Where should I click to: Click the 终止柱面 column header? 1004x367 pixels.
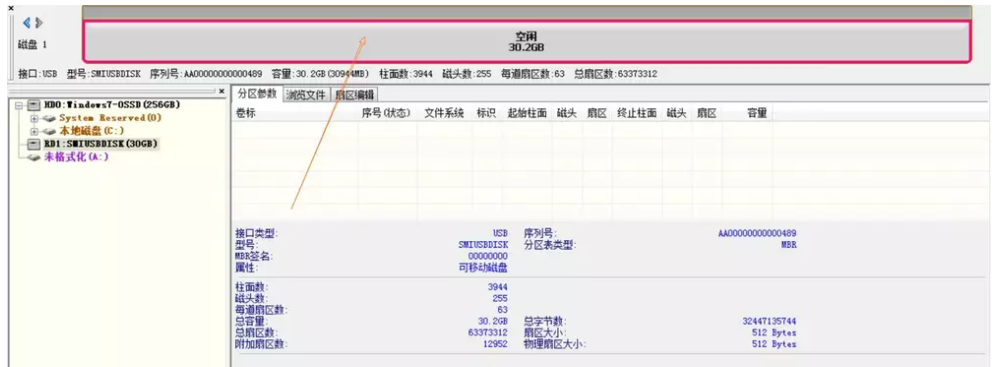tap(637, 113)
